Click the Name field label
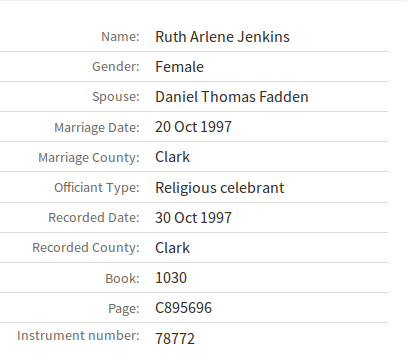This screenshot has width=407, height=363. point(120,37)
